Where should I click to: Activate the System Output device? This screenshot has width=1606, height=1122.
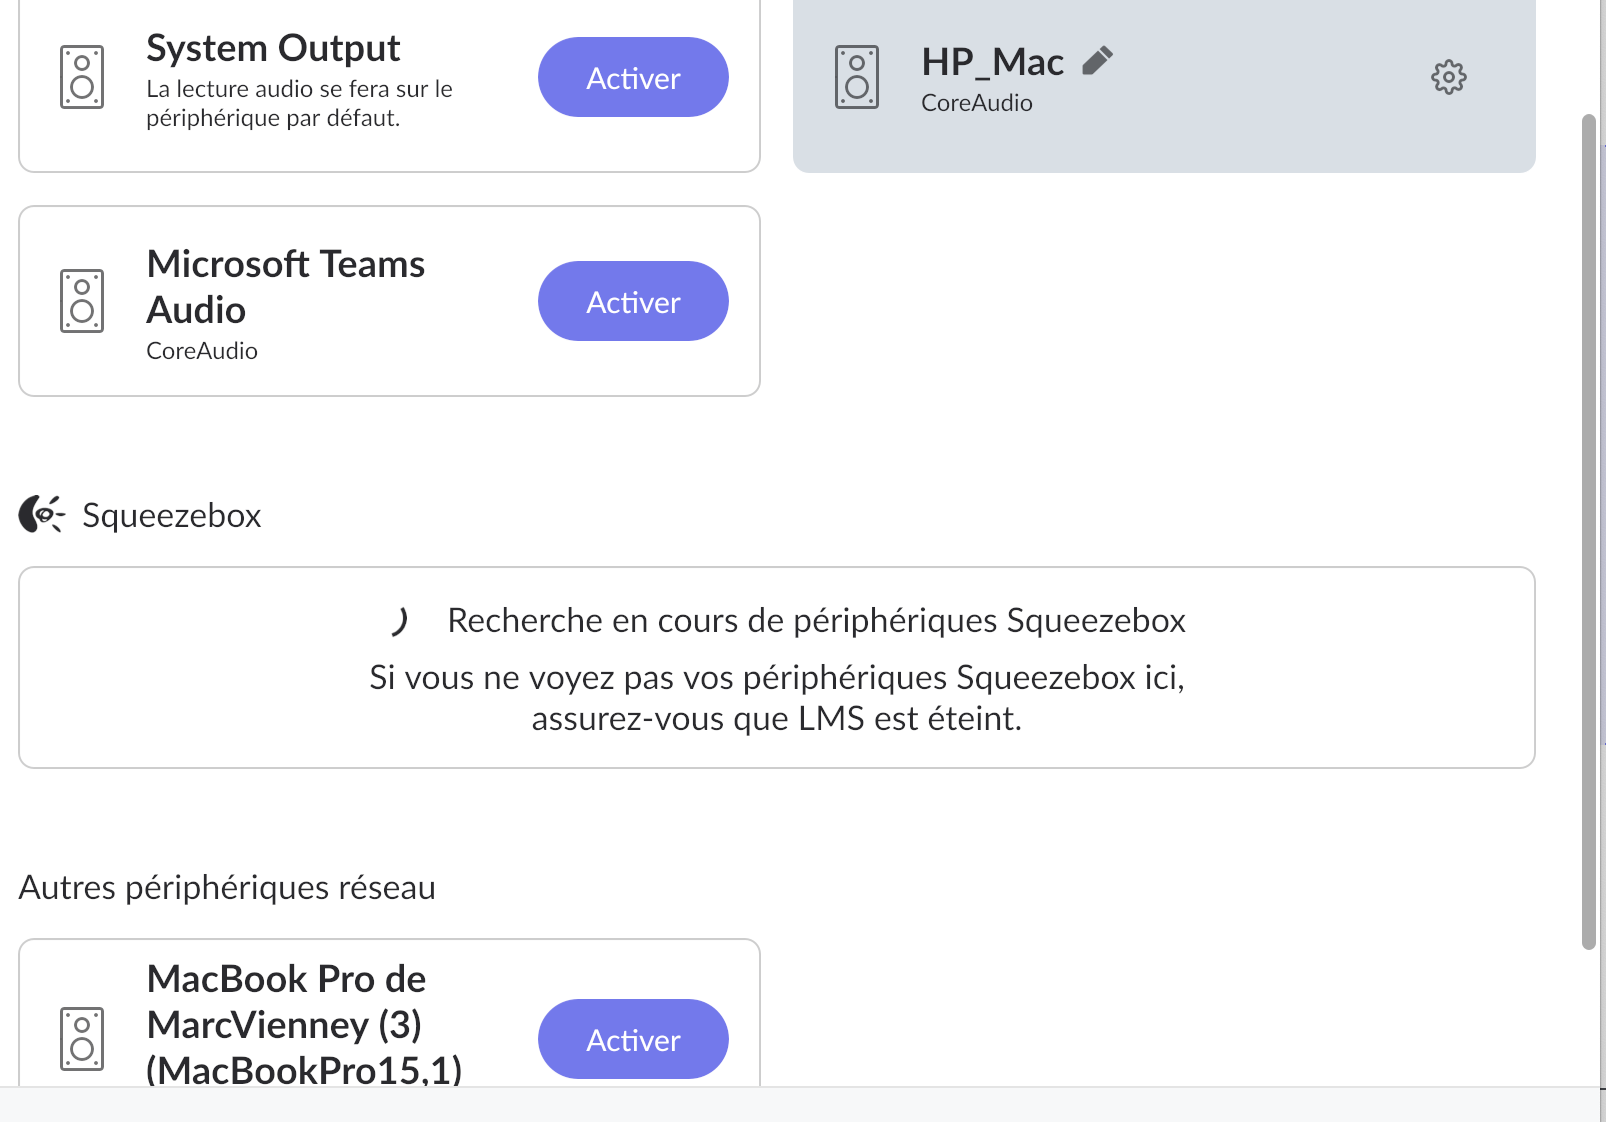click(x=633, y=77)
